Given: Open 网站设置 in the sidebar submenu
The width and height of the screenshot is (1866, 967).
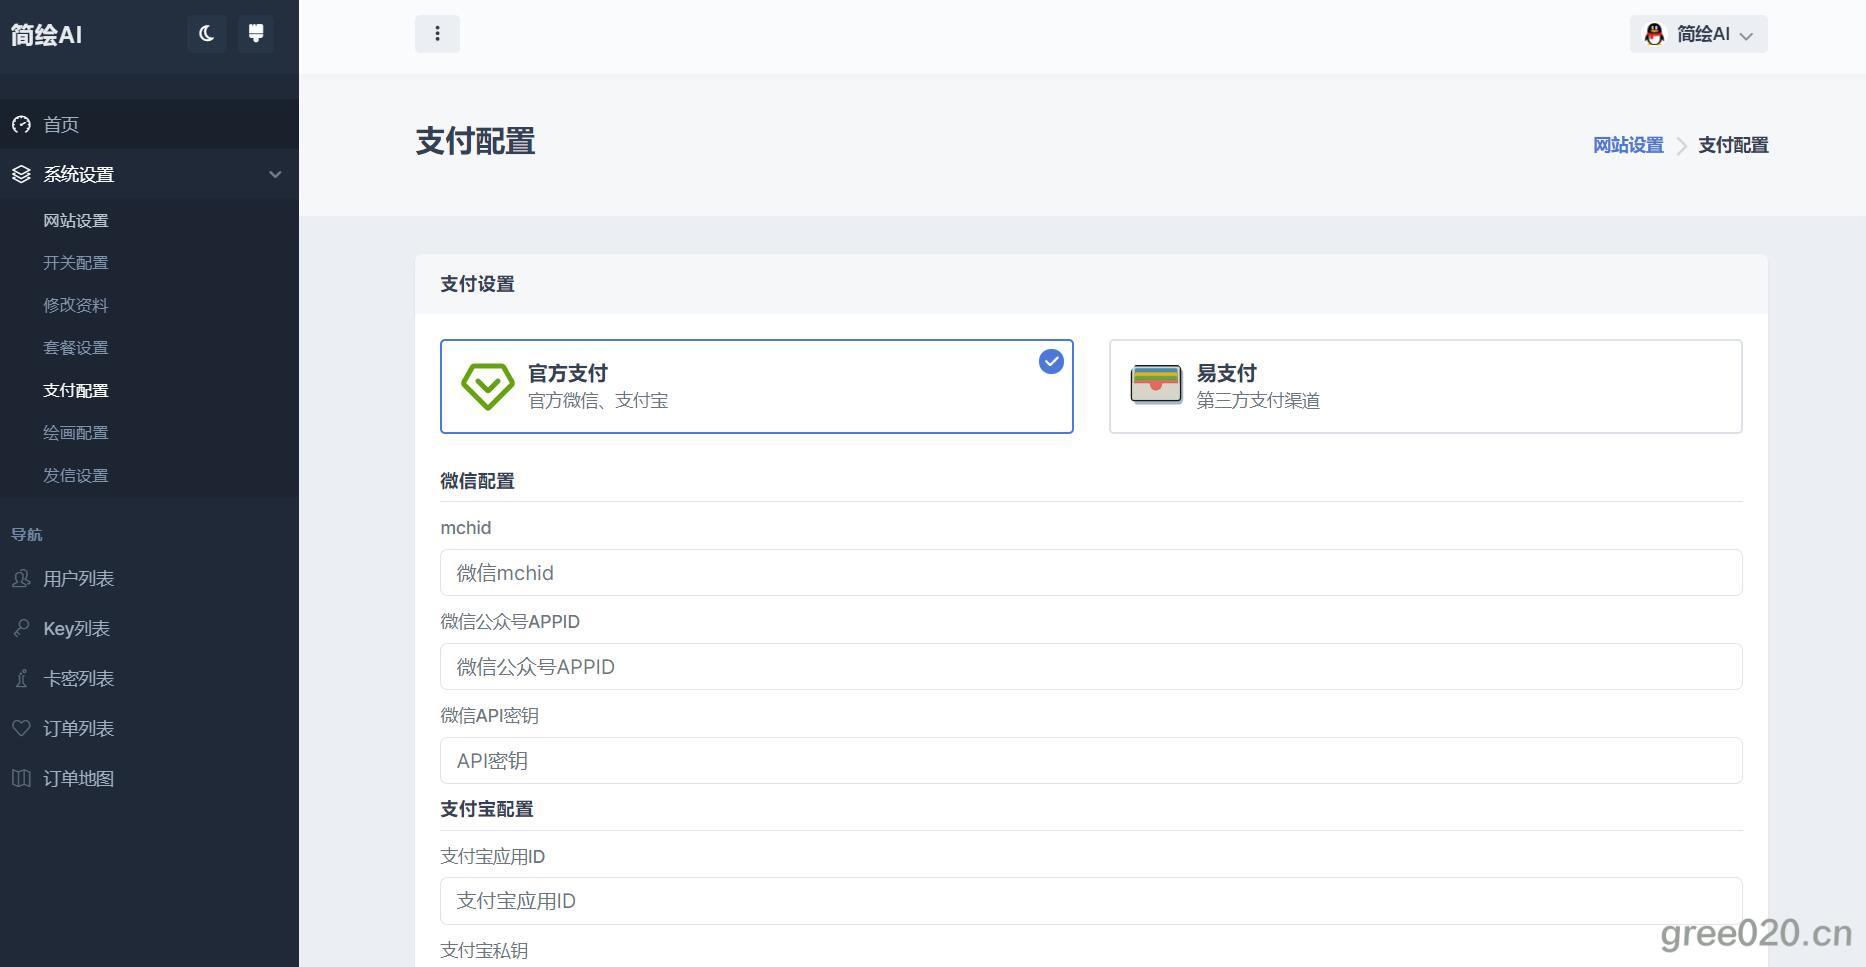Looking at the screenshot, I should pos(76,220).
